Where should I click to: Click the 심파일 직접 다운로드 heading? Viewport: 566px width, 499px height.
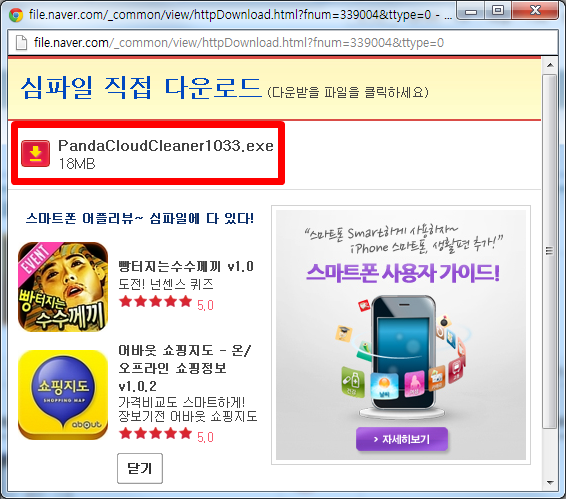coord(141,88)
